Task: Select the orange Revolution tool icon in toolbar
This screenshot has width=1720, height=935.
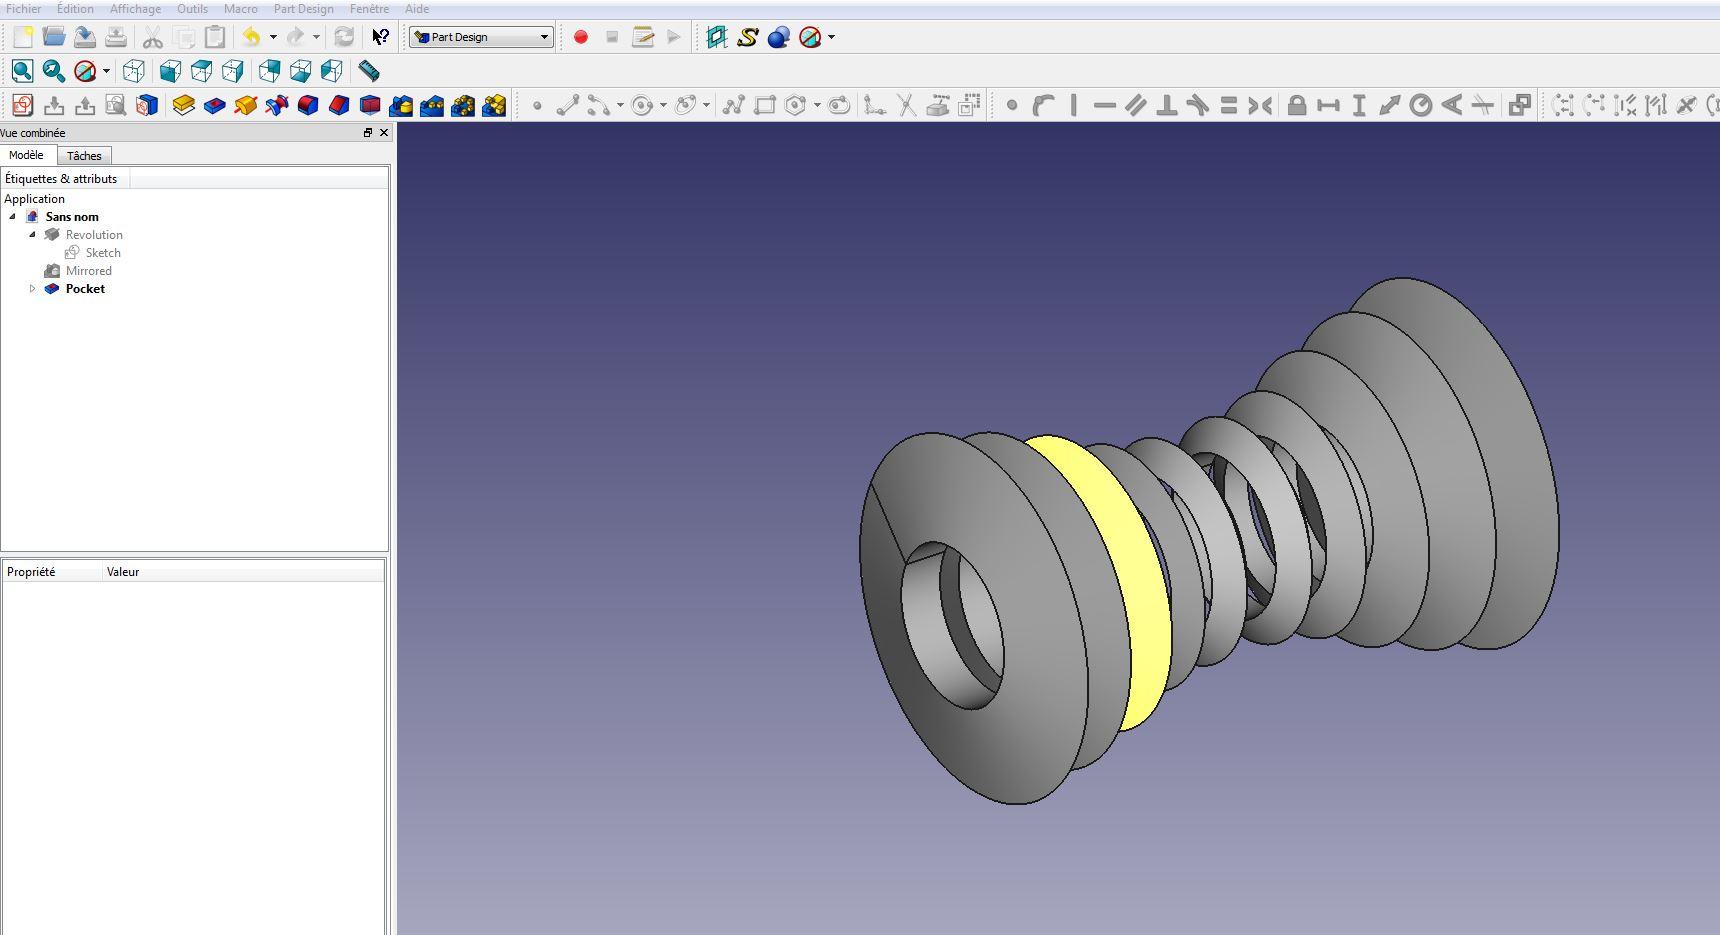Action: (245, 105)
